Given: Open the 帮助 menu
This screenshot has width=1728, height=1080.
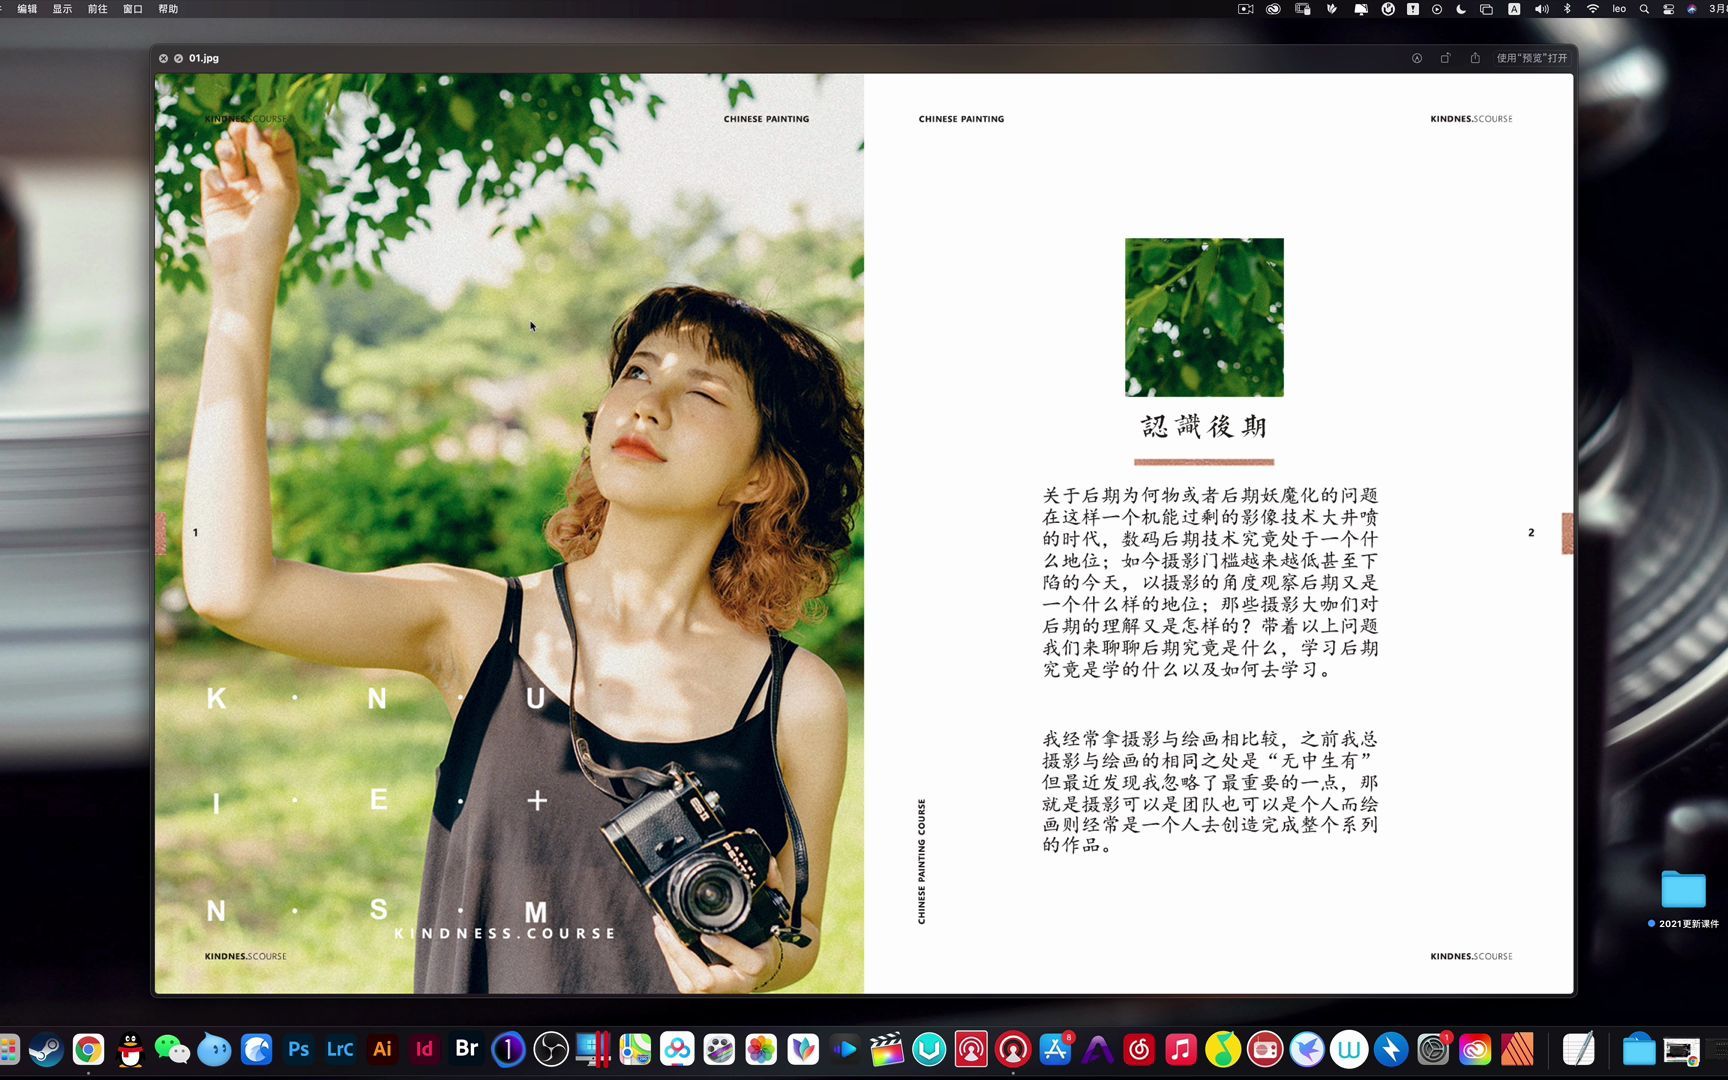Looking at the screenshot, I should click(x=168, y=9).
